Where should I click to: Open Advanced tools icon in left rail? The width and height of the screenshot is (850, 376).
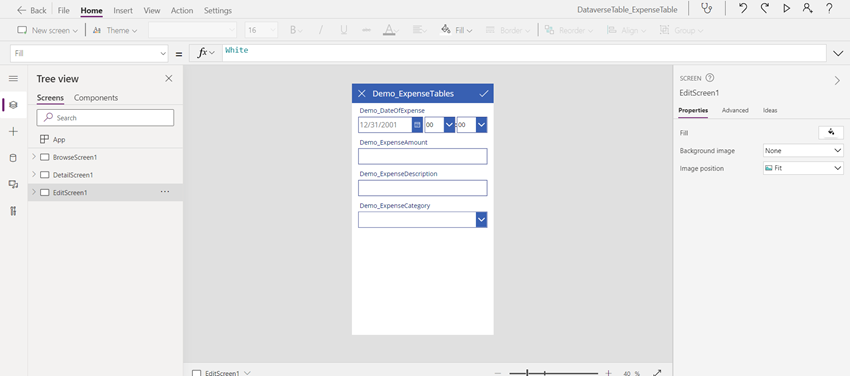[x=14, y=211]
